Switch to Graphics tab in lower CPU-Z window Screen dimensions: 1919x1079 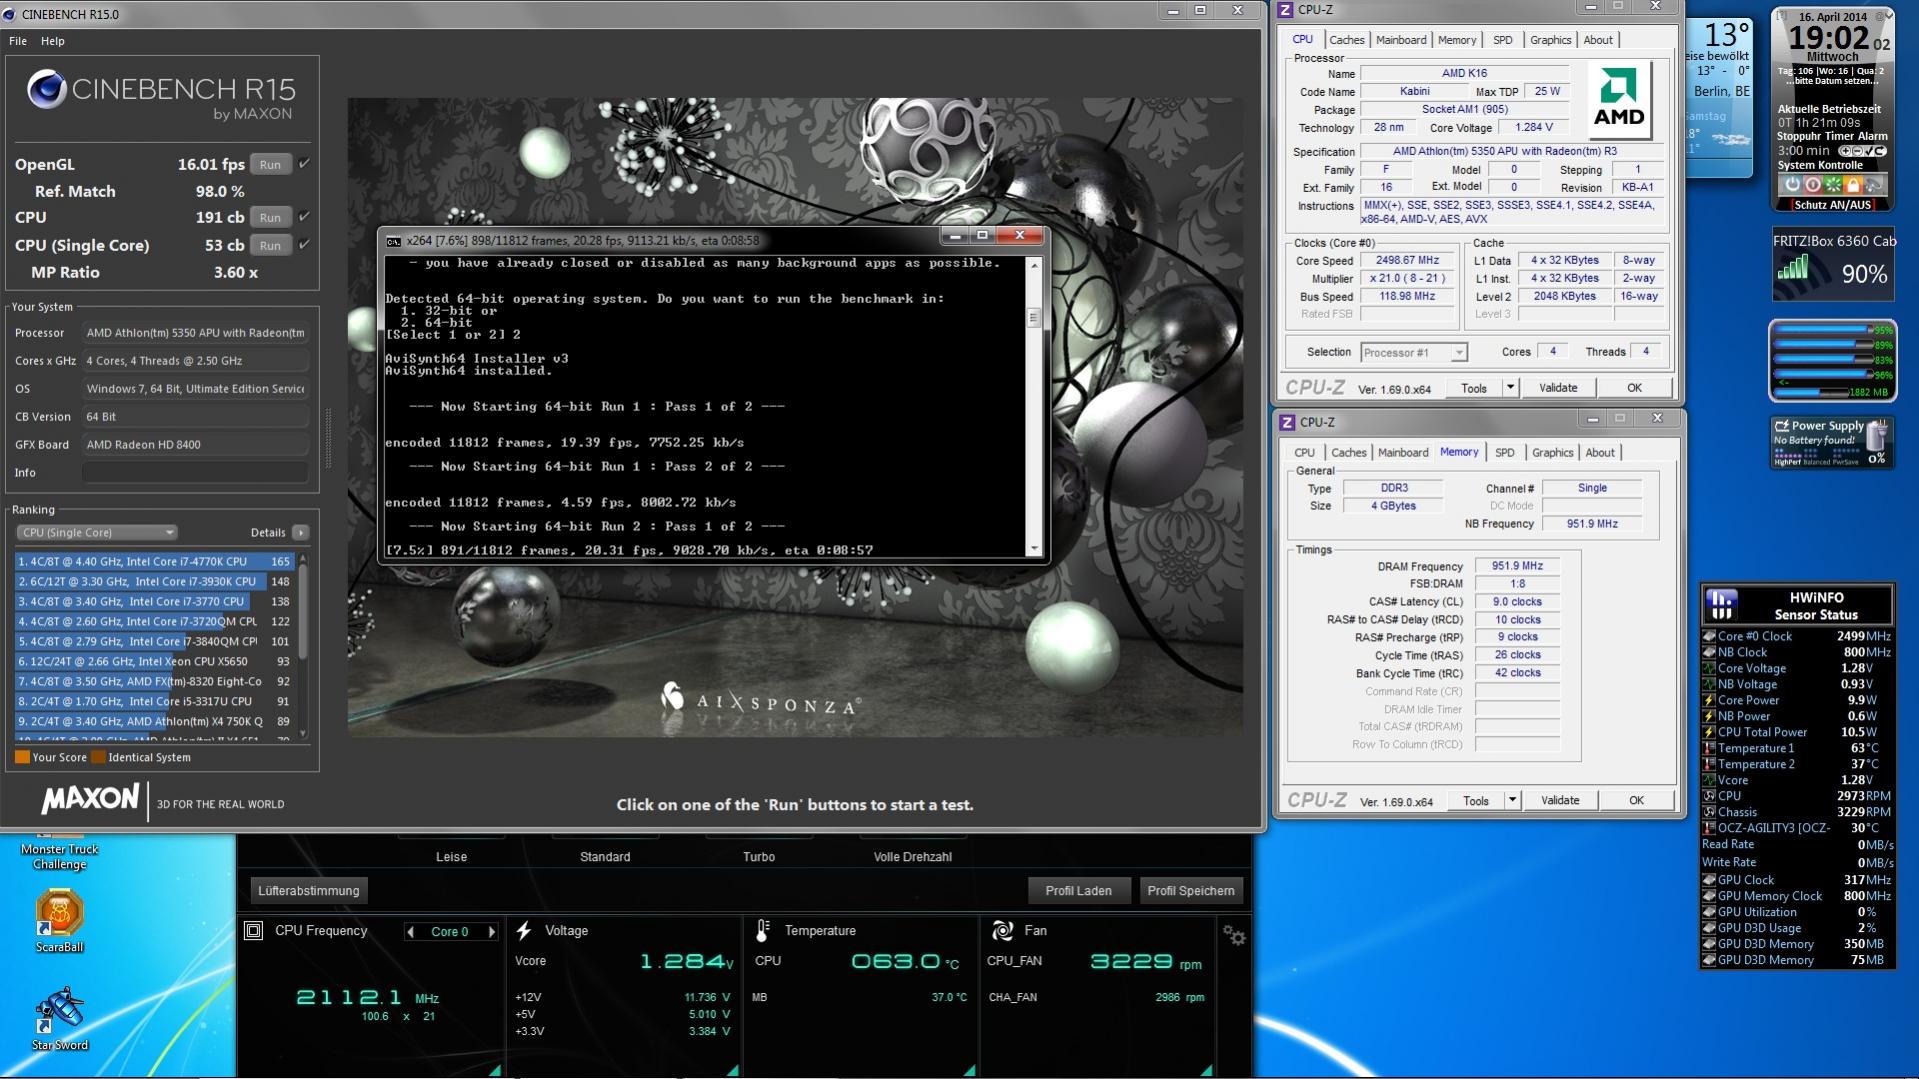point(1552,453)
